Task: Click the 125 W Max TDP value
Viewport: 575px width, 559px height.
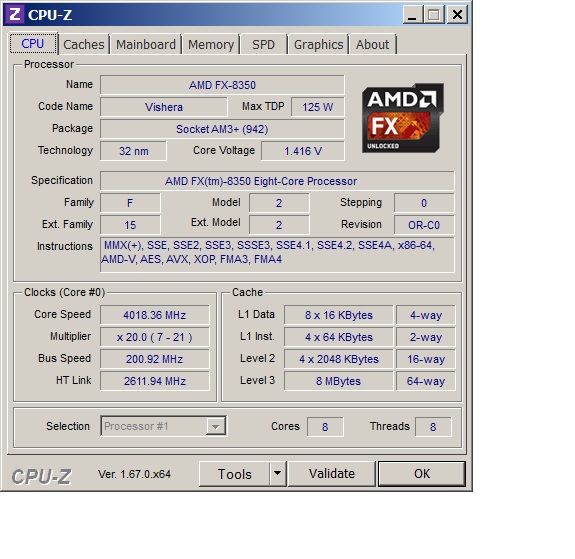Action: [x=318, y=107]
